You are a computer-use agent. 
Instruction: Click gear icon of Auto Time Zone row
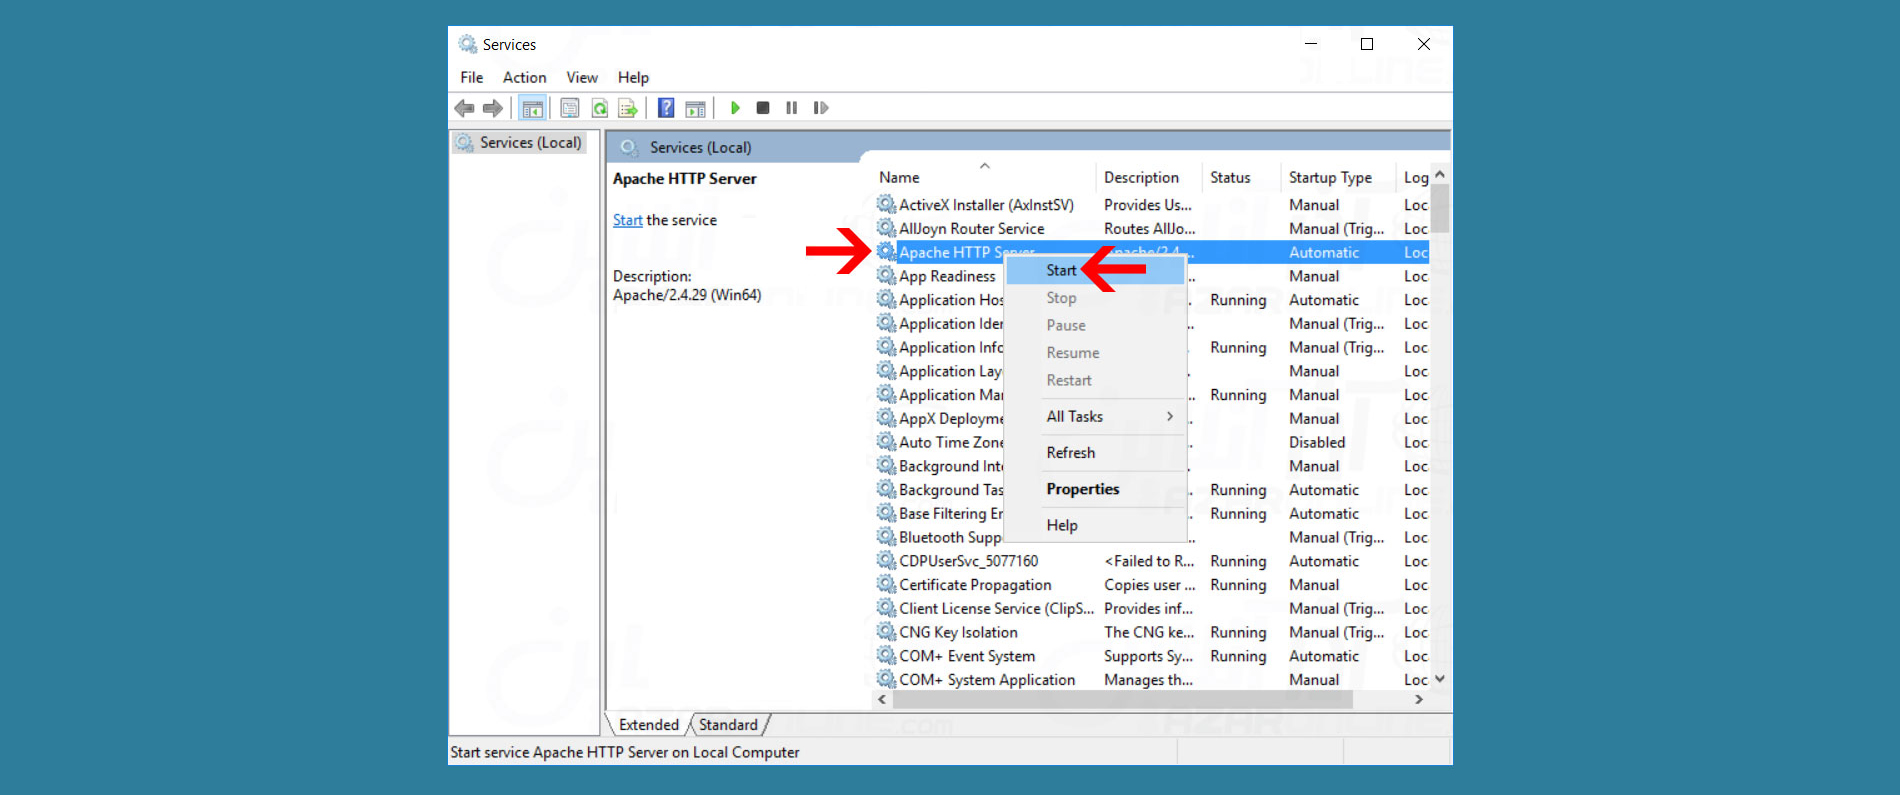pos(886,442)
